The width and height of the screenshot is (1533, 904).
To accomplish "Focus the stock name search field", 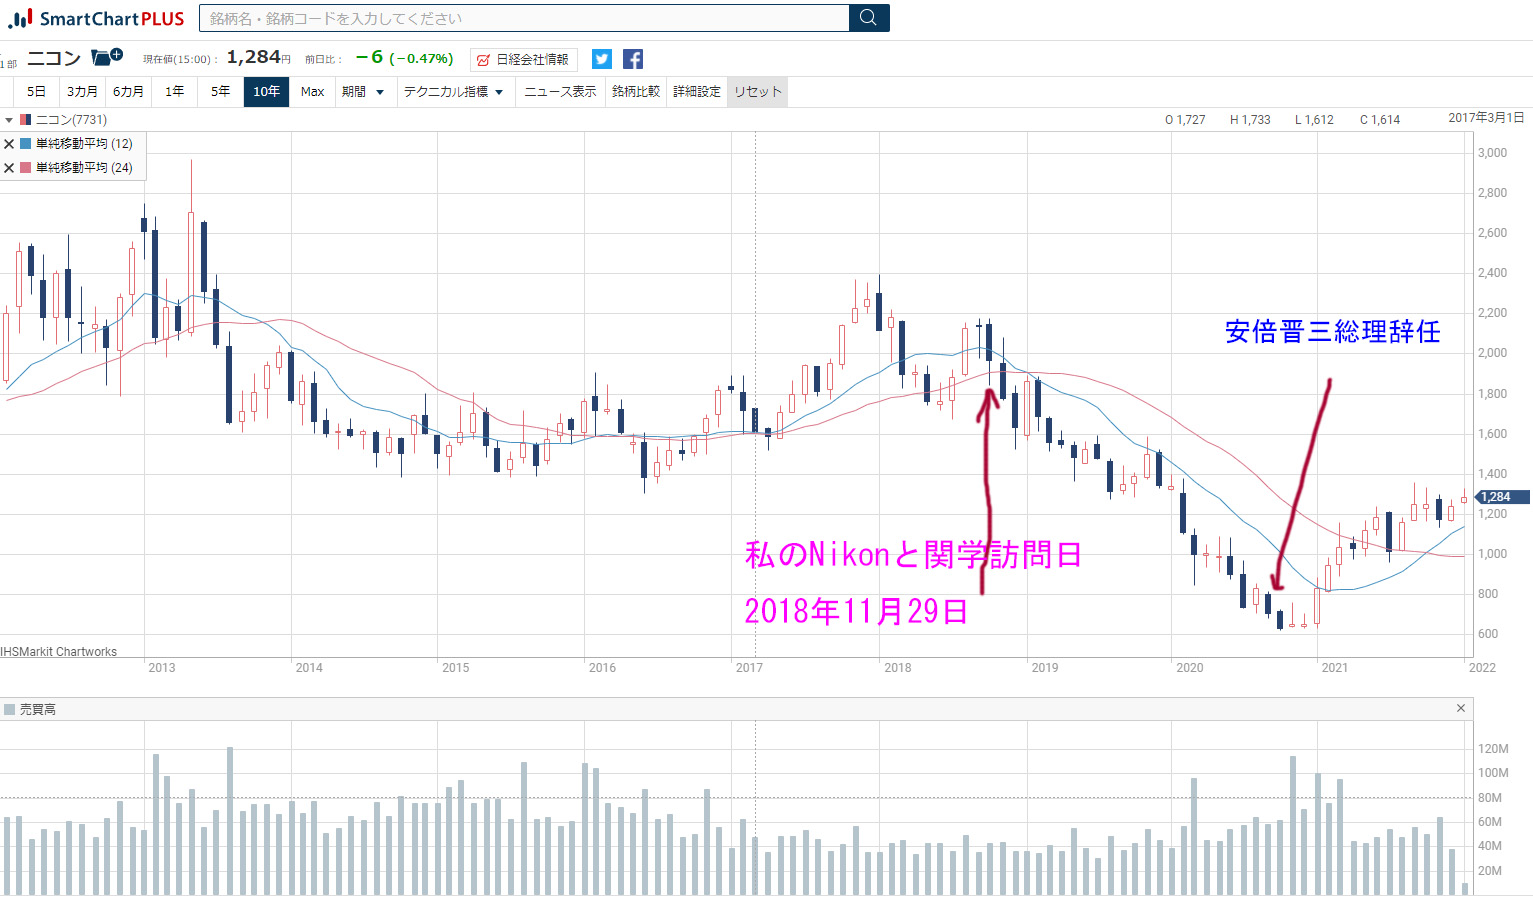I will coord(524,18).
